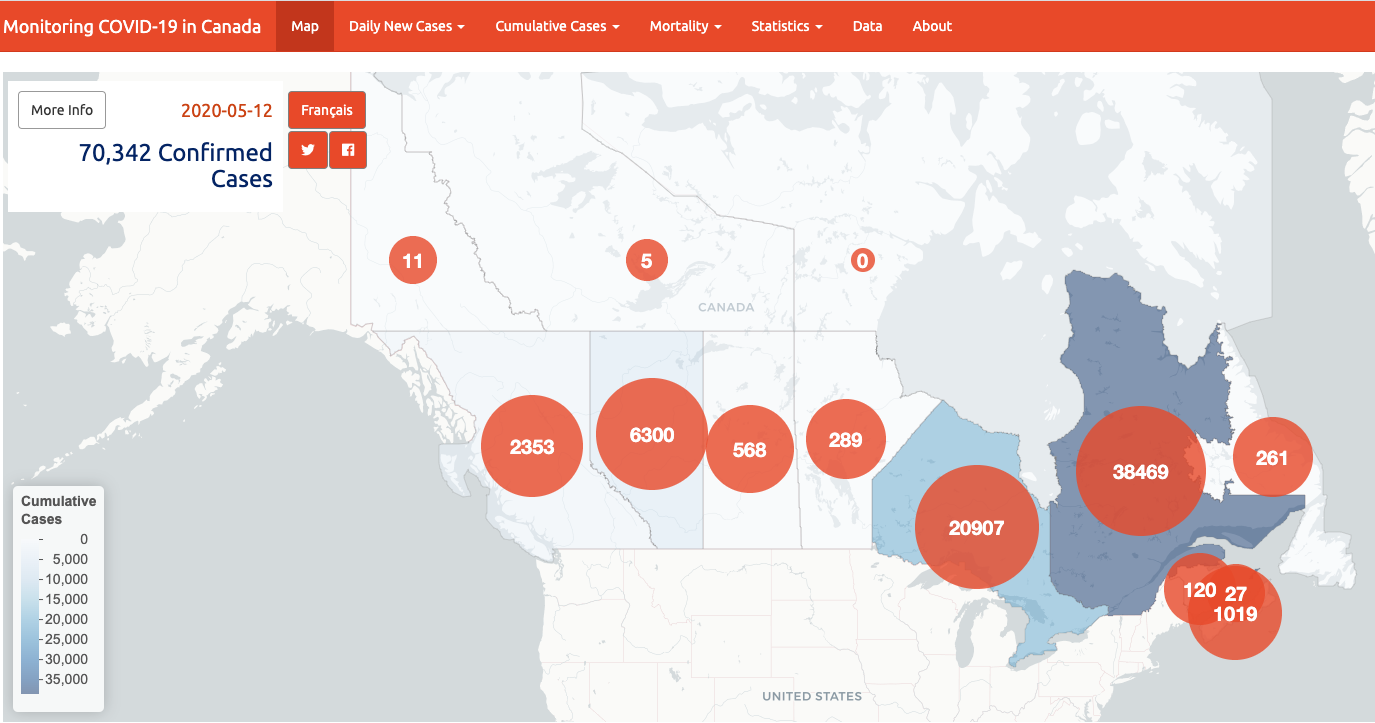The height and width of the screenshot is (723, 1375).
Task: Click the 70,342 Confirmed Cases text
Action: coord(175,166)
